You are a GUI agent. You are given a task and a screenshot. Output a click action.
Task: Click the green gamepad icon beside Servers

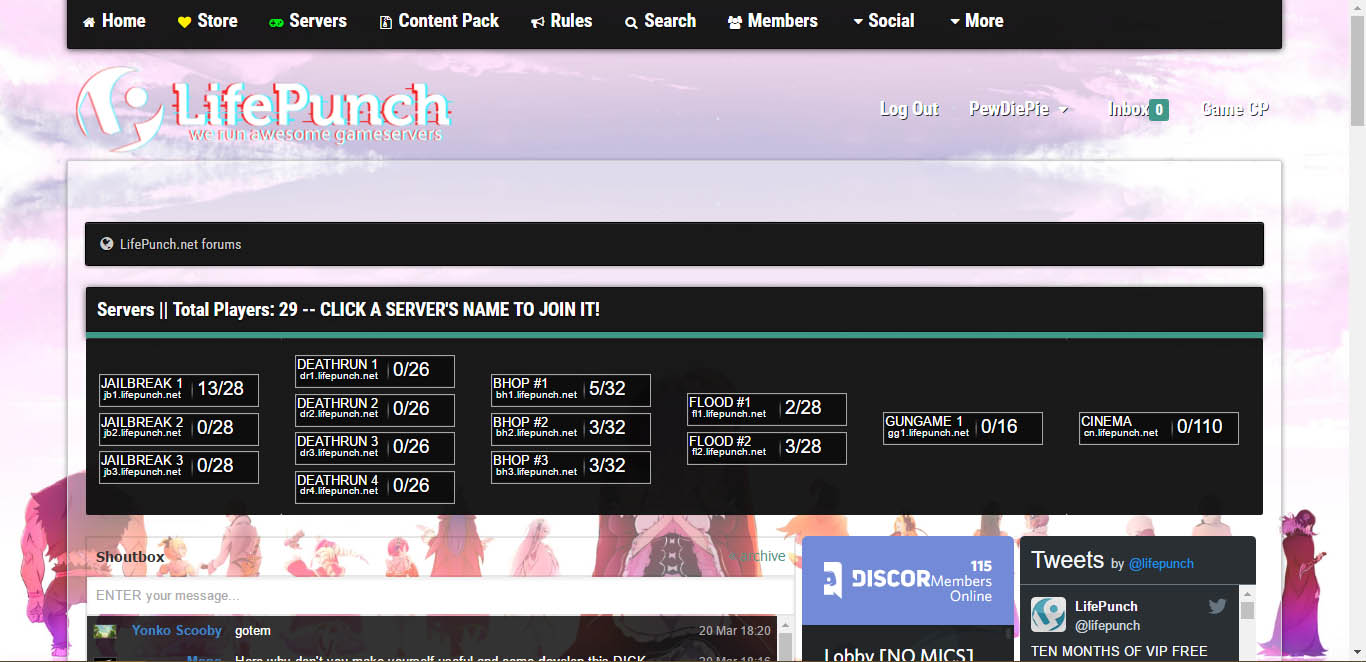pos(276,22)
